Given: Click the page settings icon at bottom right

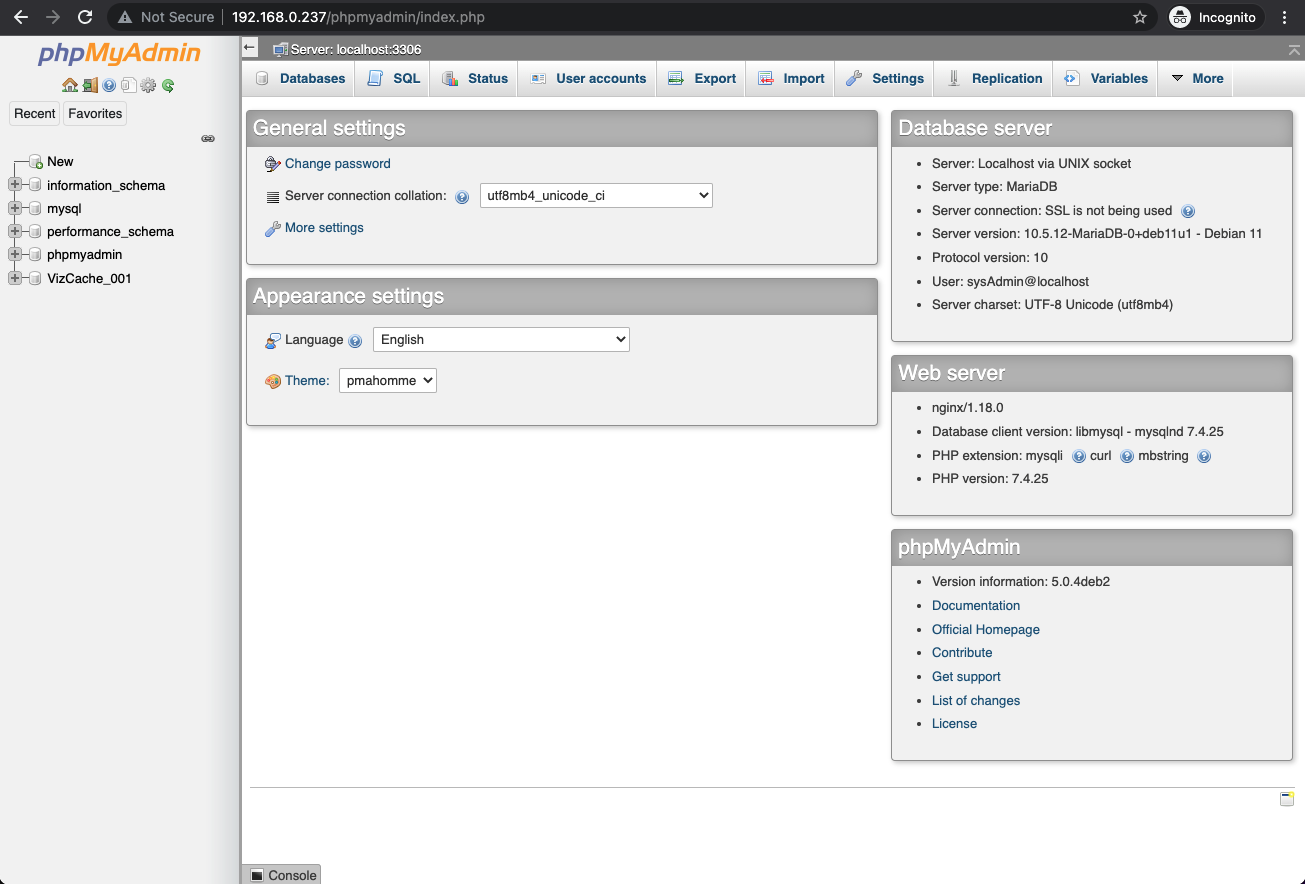Looking at the screenshot, I should (1287, 799).
